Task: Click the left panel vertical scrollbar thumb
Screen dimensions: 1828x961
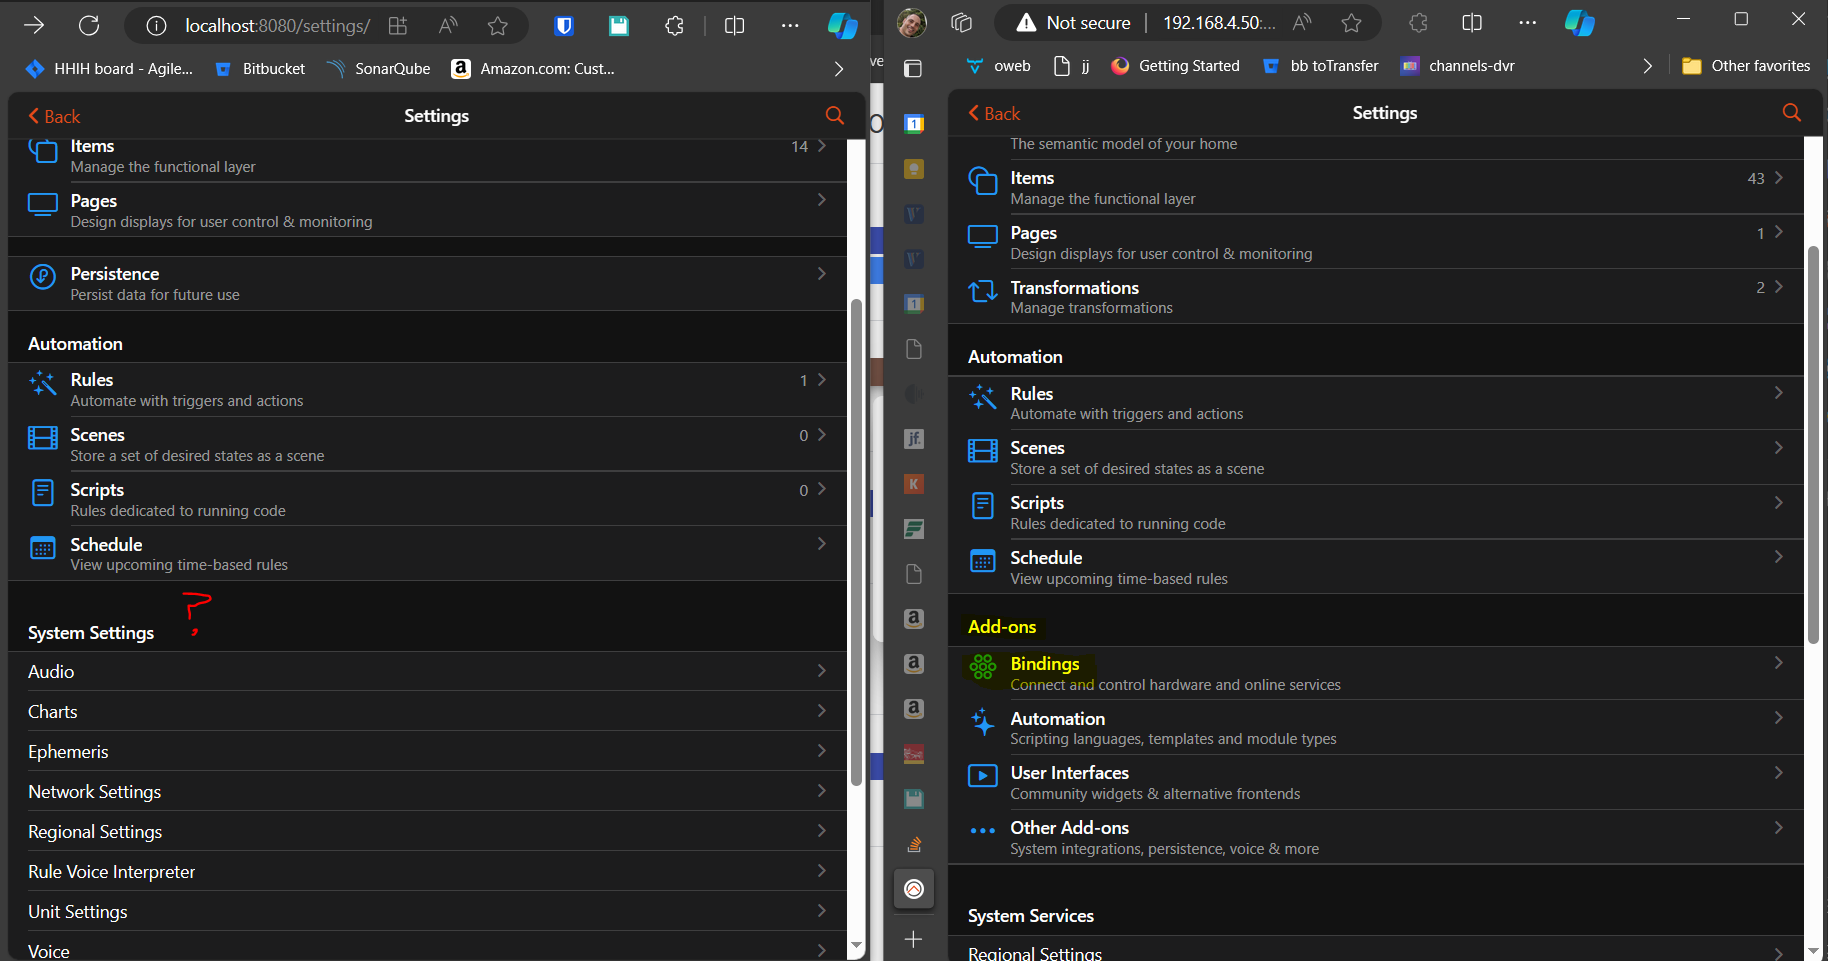Action: 856,542
